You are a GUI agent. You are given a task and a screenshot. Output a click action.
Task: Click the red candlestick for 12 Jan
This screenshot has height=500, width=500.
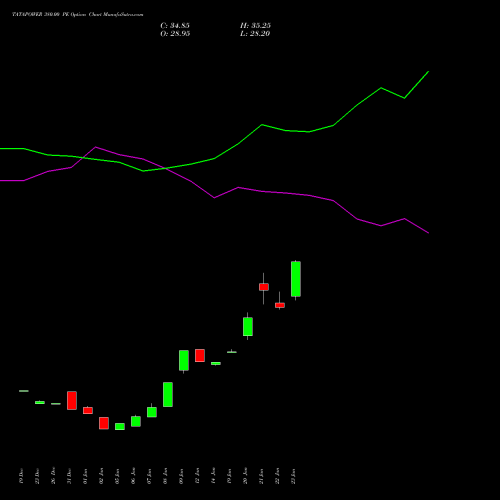200,355
